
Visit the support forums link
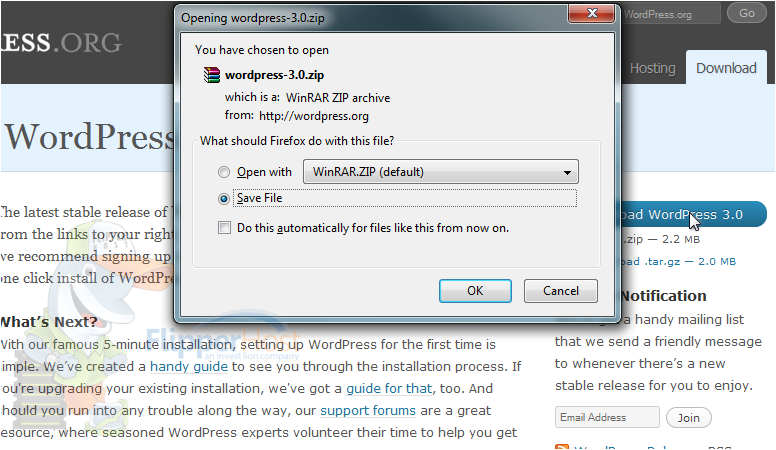click(x=368, y=410)
